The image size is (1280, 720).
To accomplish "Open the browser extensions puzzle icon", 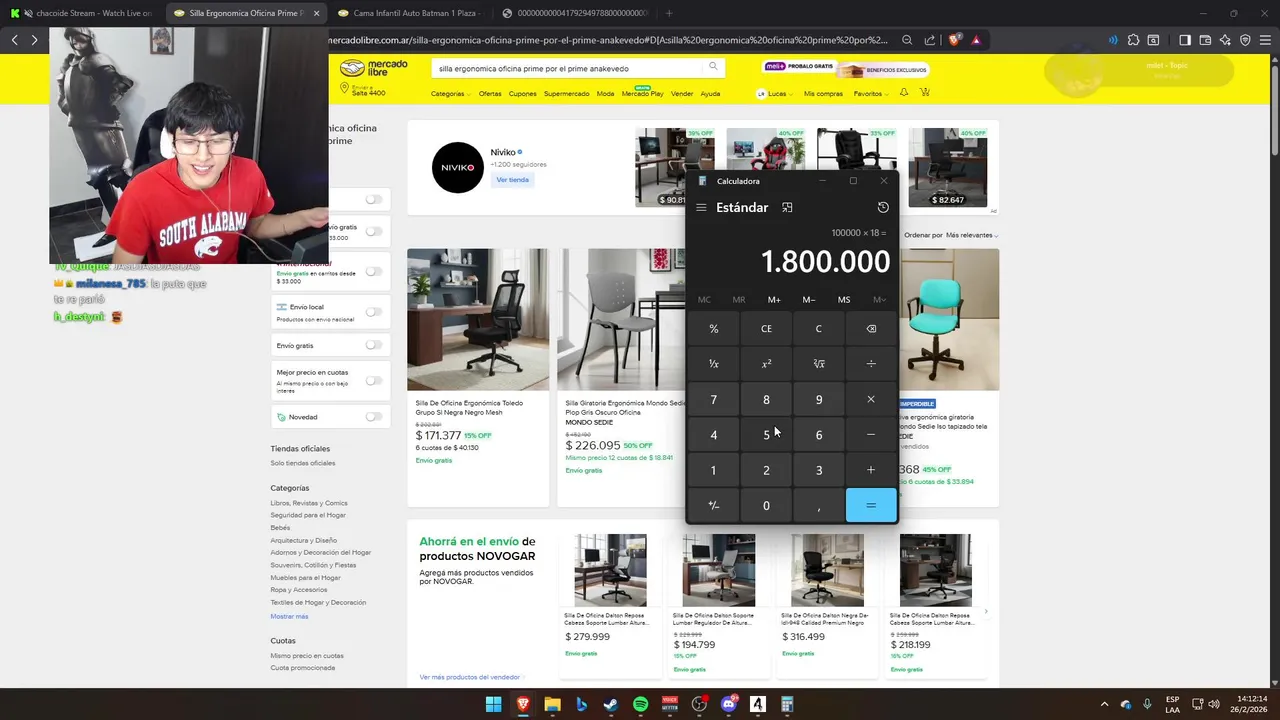I will (1133, 40).
